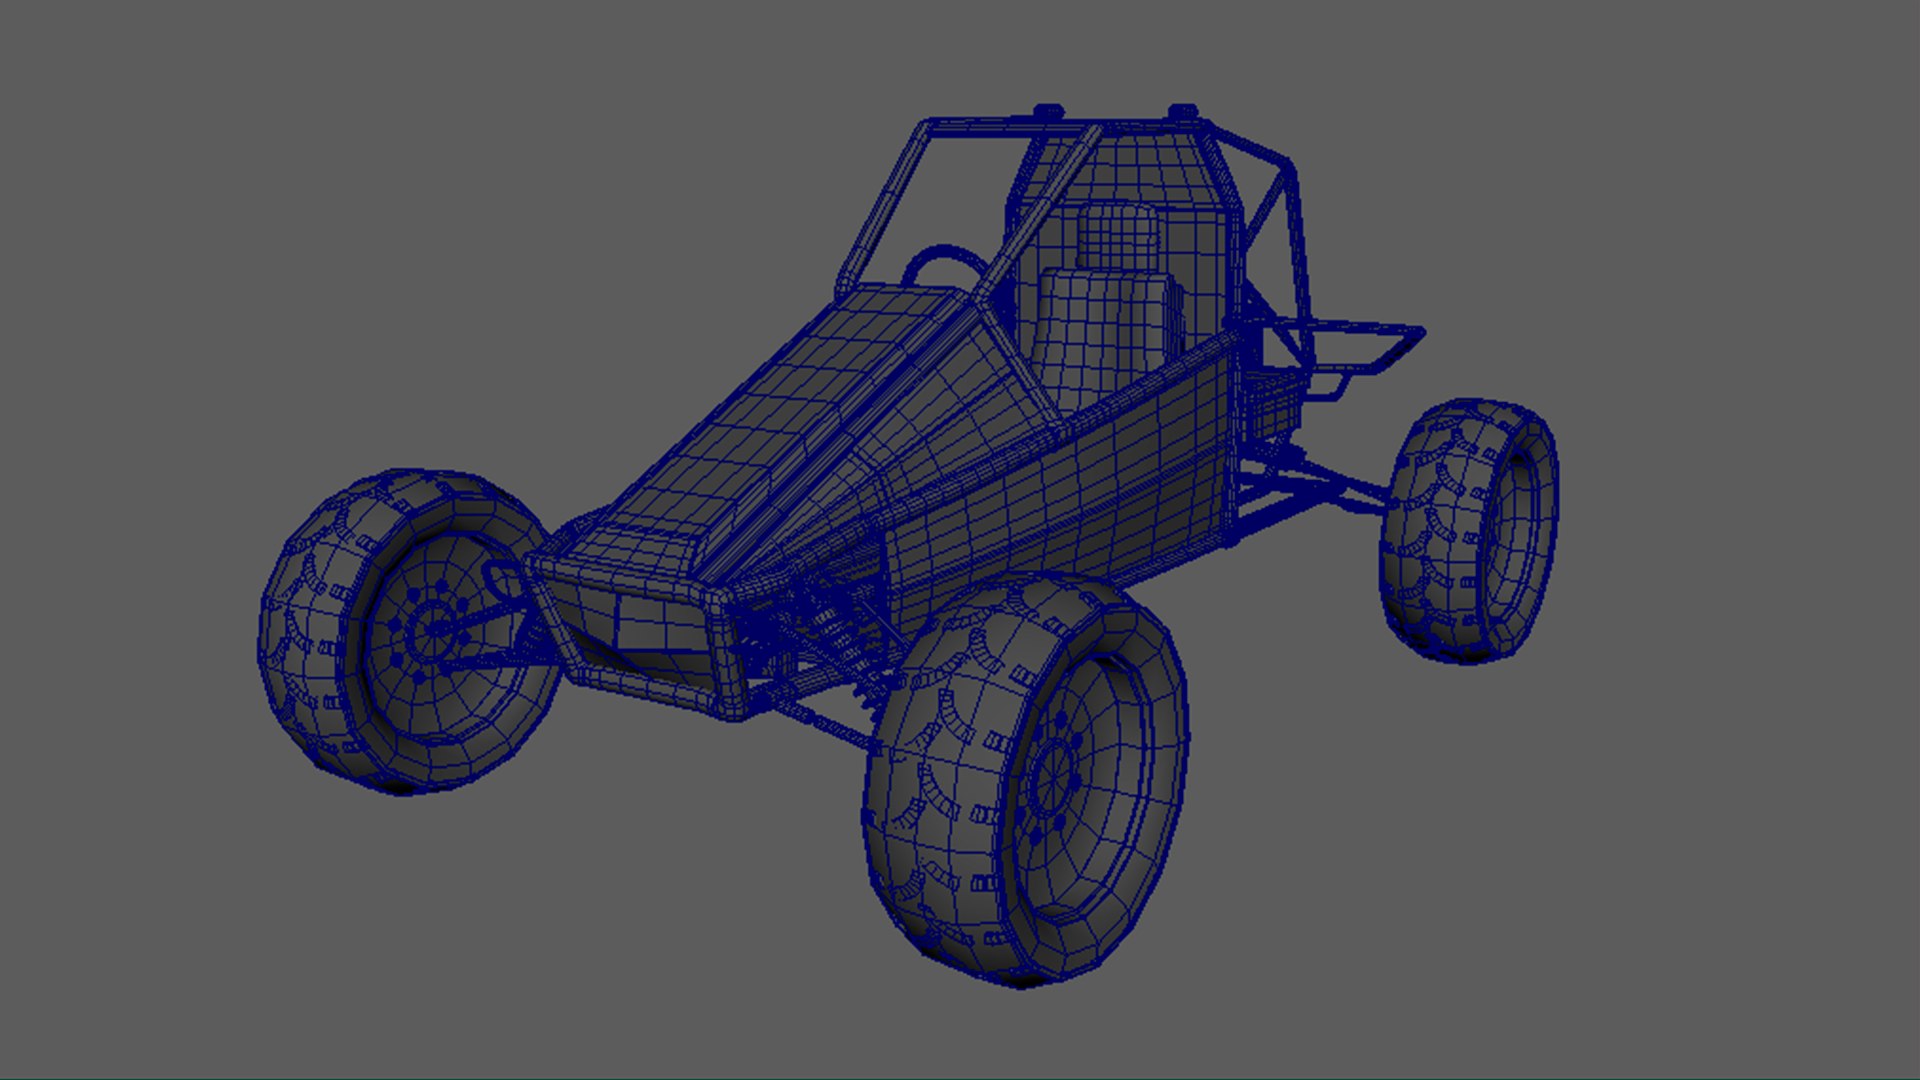Select the large foreground front tire

[x=1026, y=782]
